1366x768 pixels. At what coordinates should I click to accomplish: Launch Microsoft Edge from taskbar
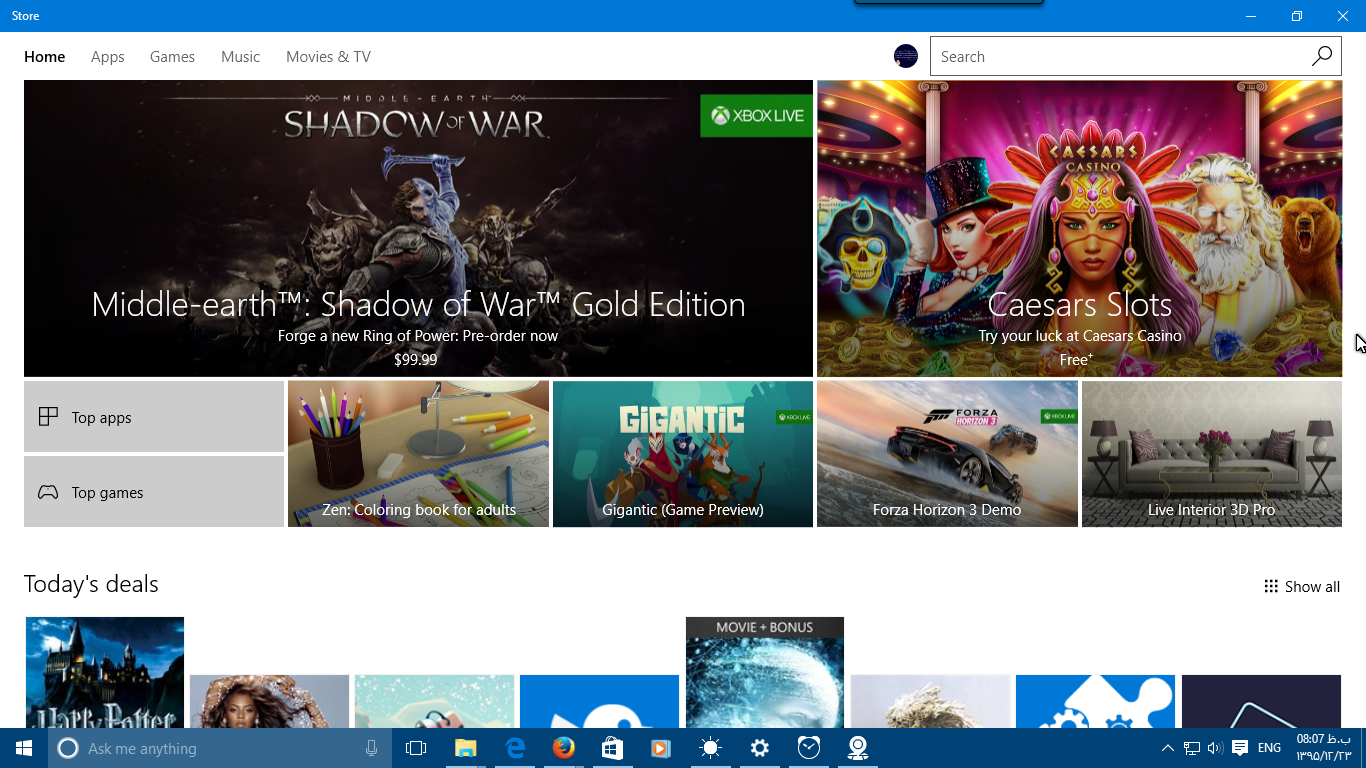pyautogui.click(x=515, y=748)
